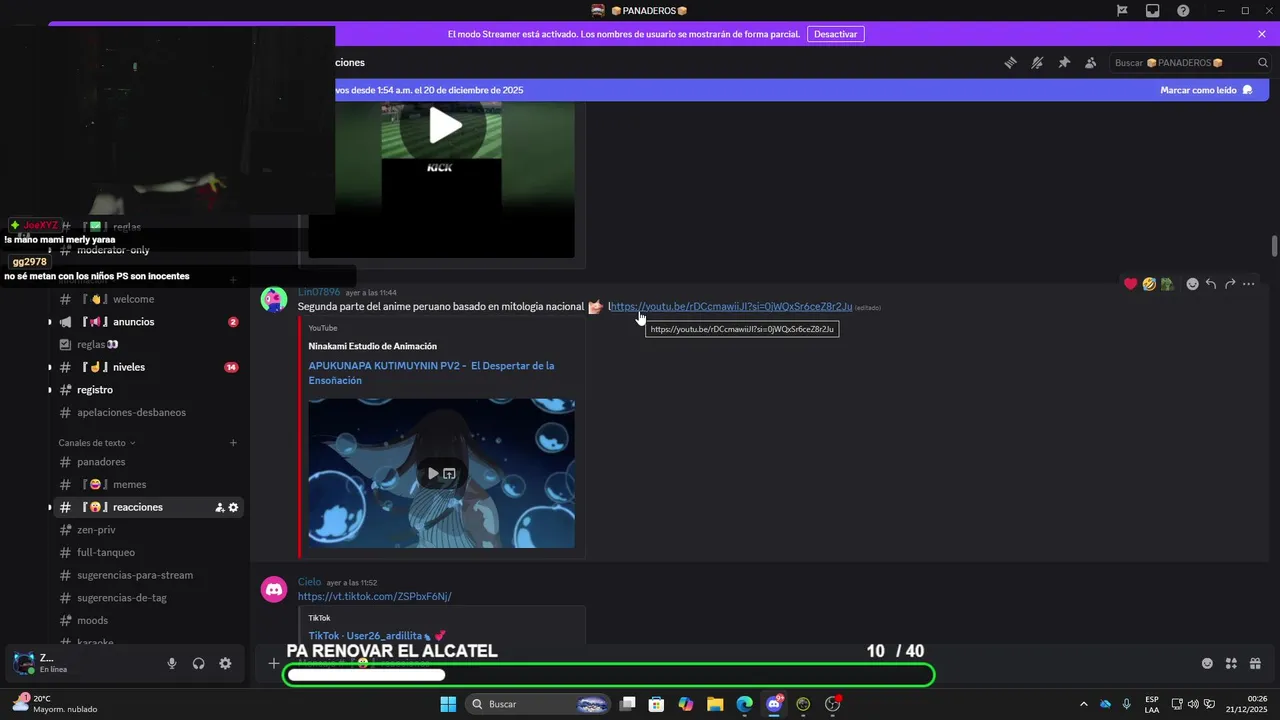Click the laughing emoji quick reaction
This screenshot has height=720, width=1280.
[x=1149, y=284]
